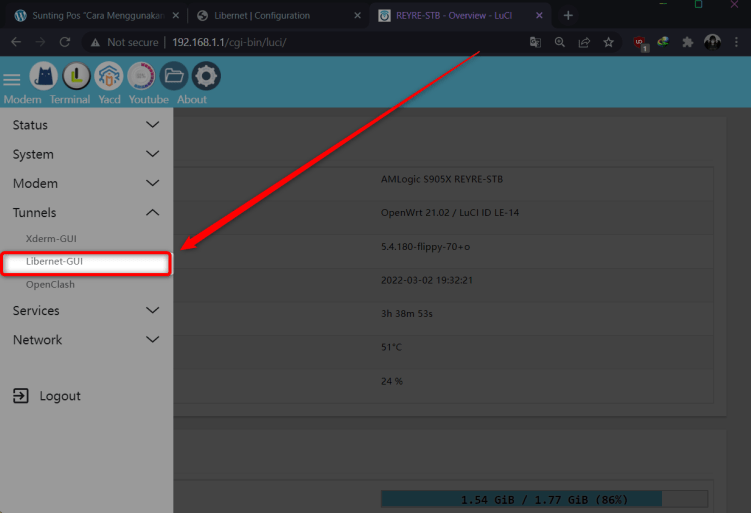
Task: Click kernel version 5.4.180-flippy-70+o
Action: click(425, 247)
